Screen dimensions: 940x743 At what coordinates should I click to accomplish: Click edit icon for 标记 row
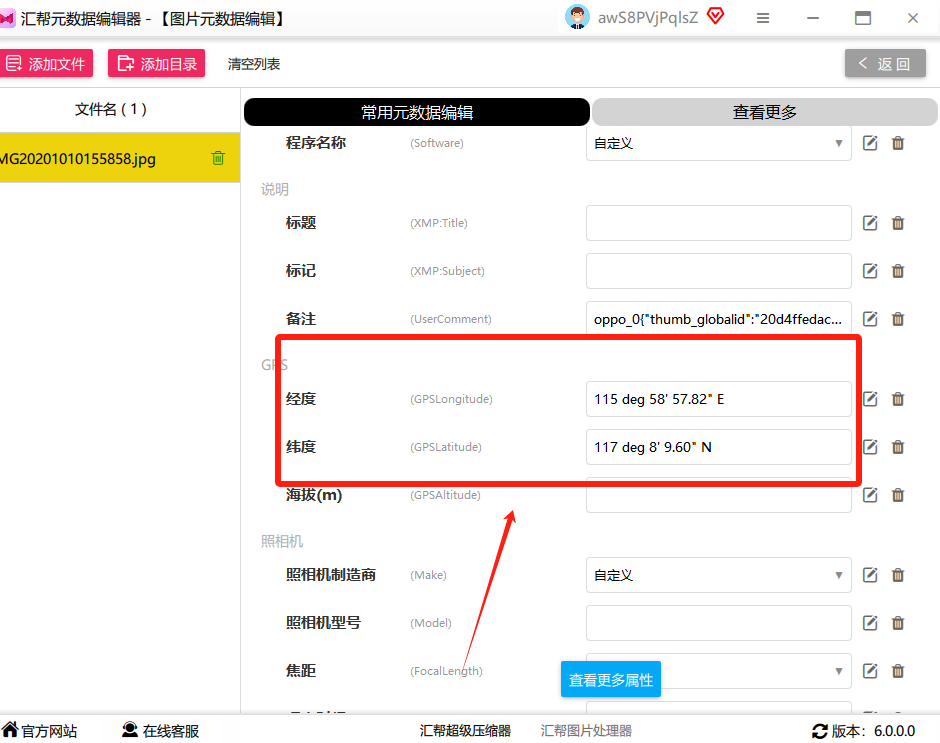tap(870, 271)
